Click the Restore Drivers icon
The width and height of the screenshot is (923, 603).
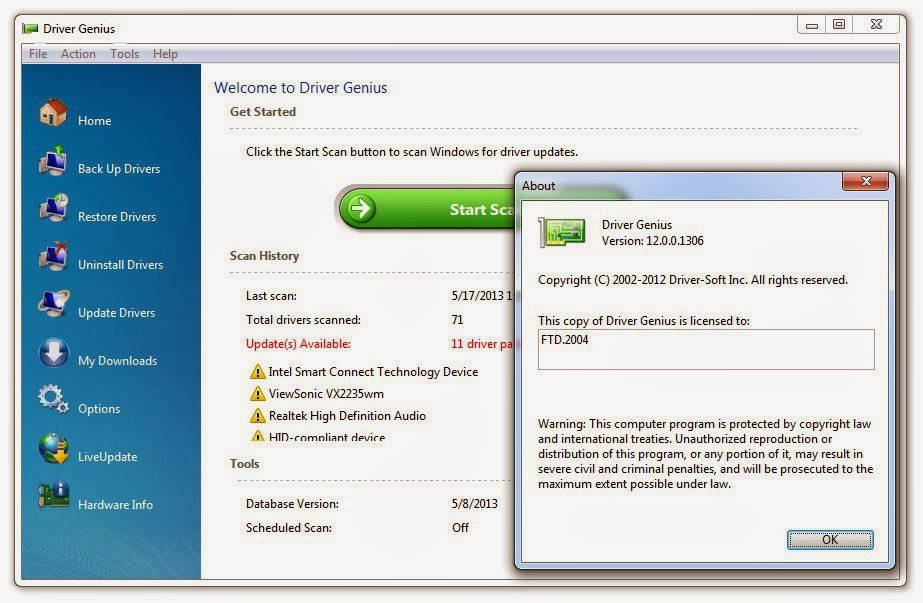coord(53,208)
